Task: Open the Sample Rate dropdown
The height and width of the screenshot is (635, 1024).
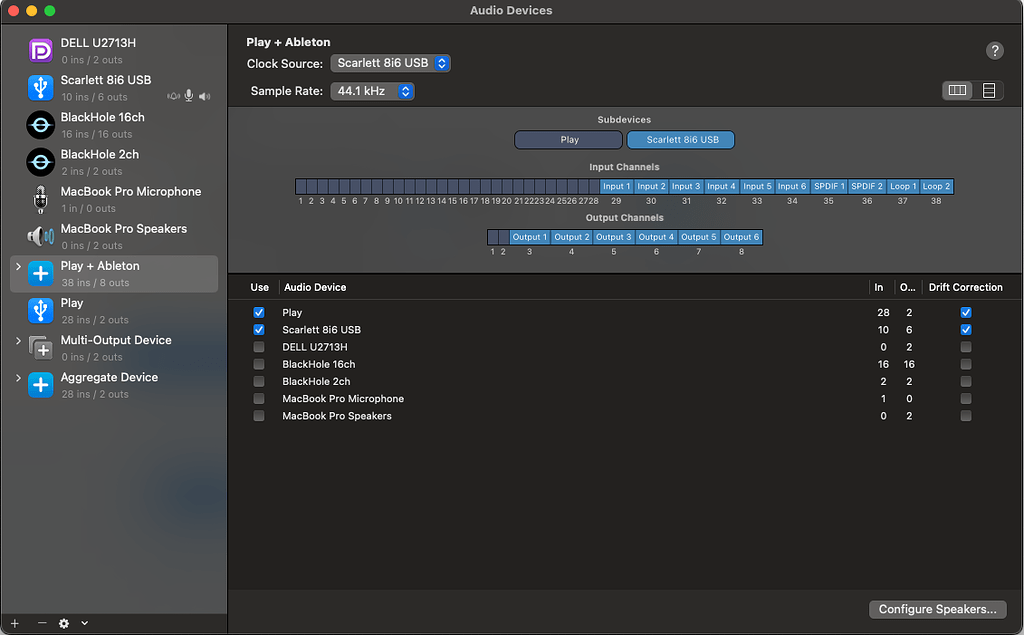Action: [372, 91]
